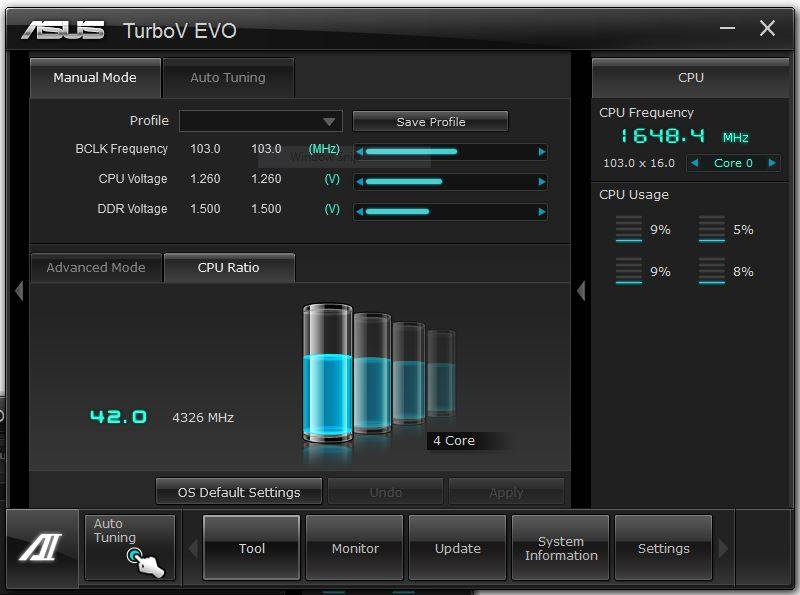Image resolution: width=800 pixels, height=595 pixels.
Task: Close the TurboV EVO window
Action: [767, 28]
